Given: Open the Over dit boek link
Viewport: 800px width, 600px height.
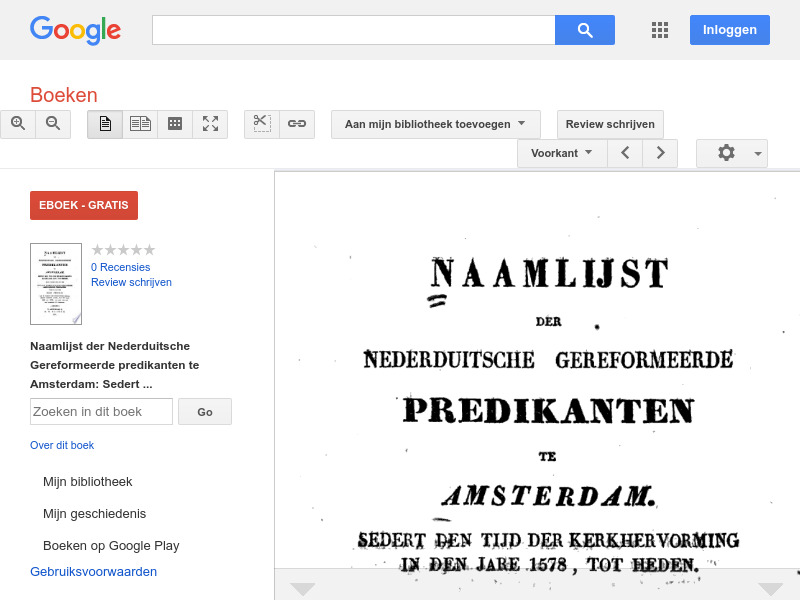Looking at the screenshot, I should pyautogui.click(x=62, y=445).
